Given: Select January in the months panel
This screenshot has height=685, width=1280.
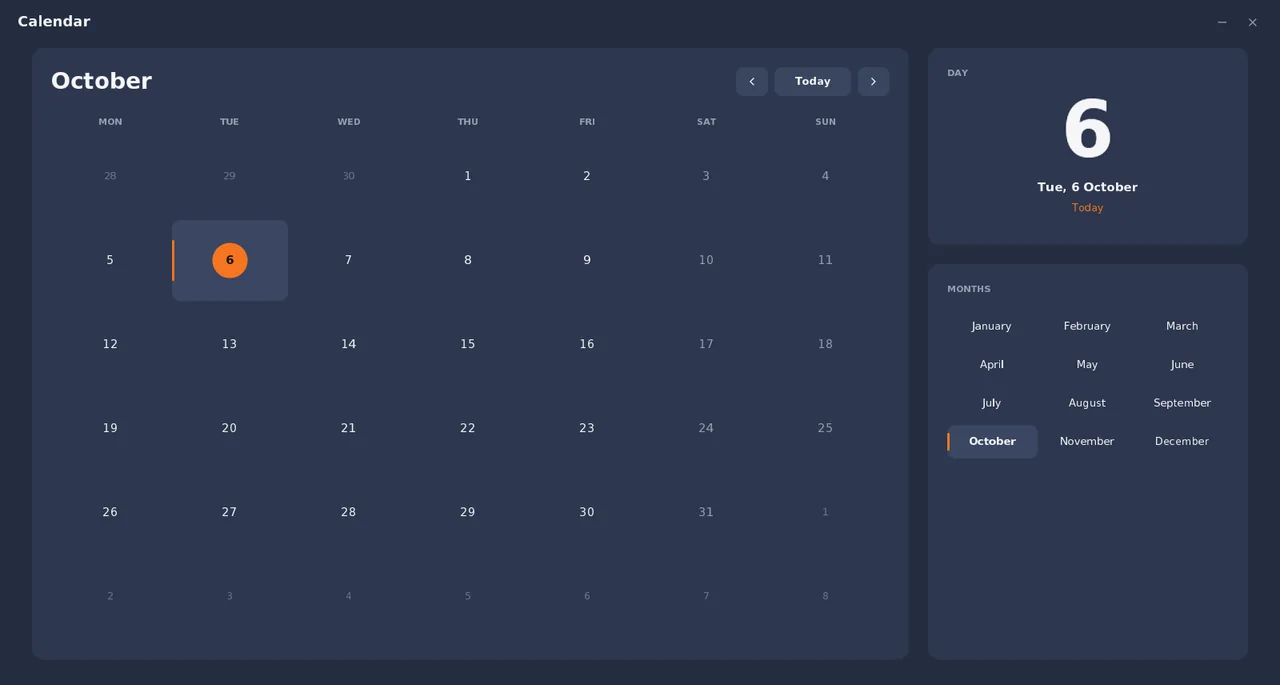Looking at the screenshot, I should 991,326.
